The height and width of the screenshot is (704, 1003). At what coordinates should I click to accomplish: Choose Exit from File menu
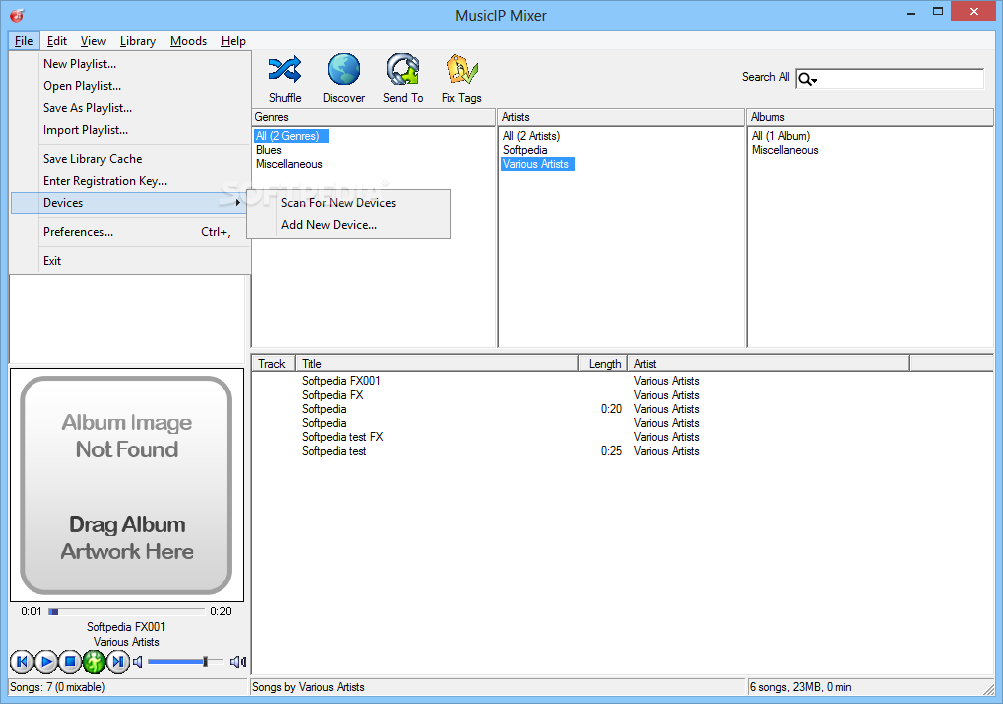[x=130, y=261]
